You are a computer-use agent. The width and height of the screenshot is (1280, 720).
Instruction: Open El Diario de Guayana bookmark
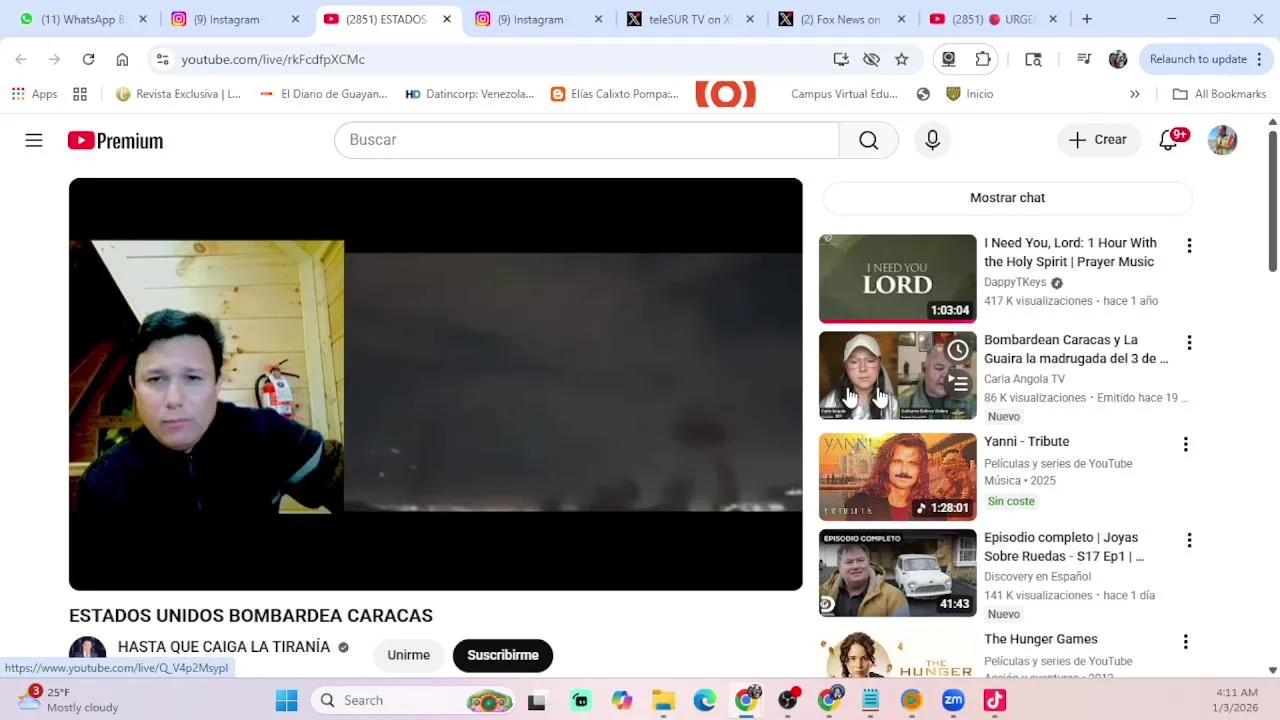pyautogui.click(x=323, y=94)
